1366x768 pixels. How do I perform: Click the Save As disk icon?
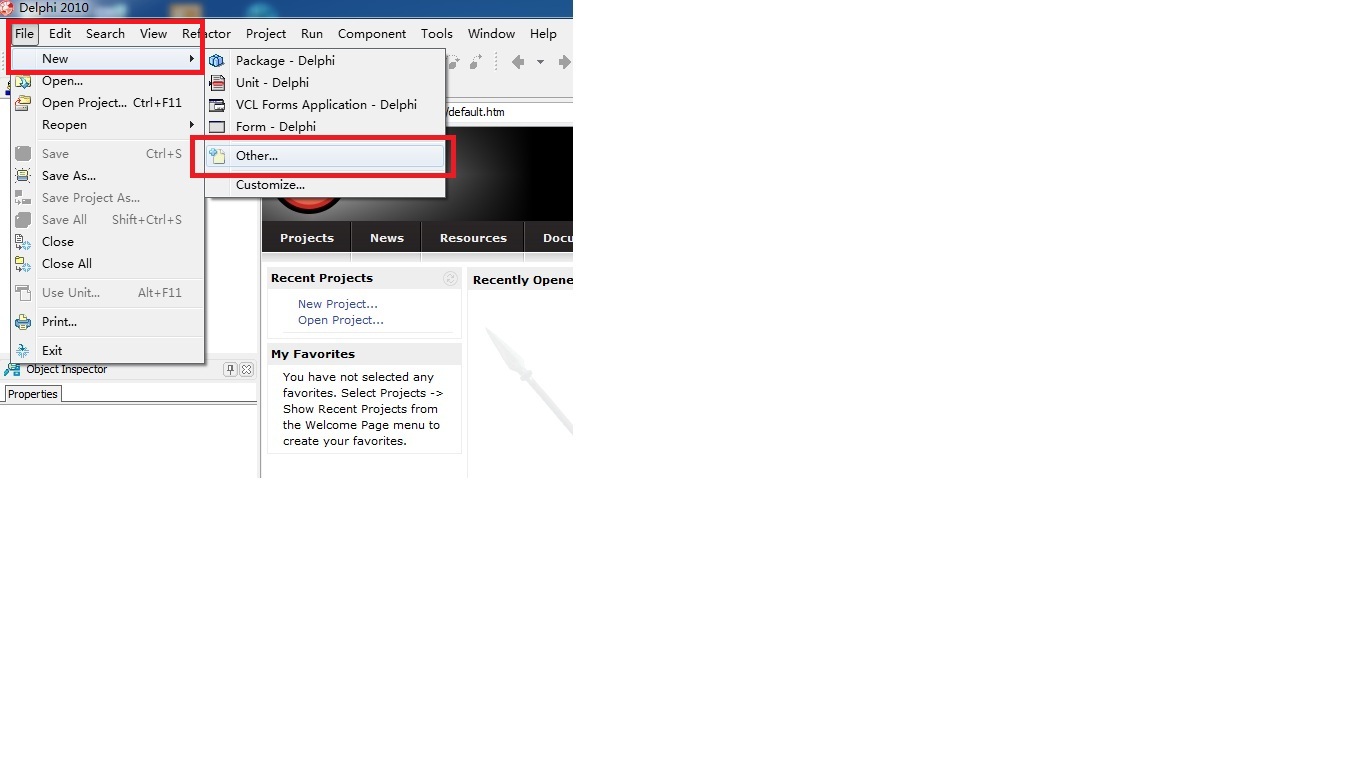pos(23,176)
